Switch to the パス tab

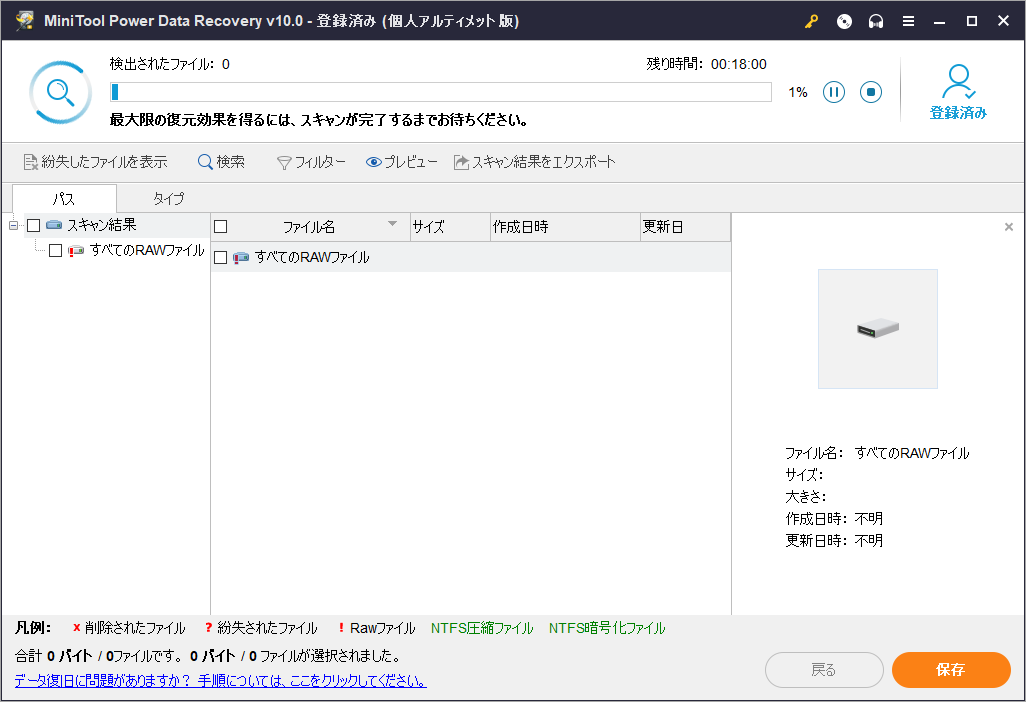64,198
